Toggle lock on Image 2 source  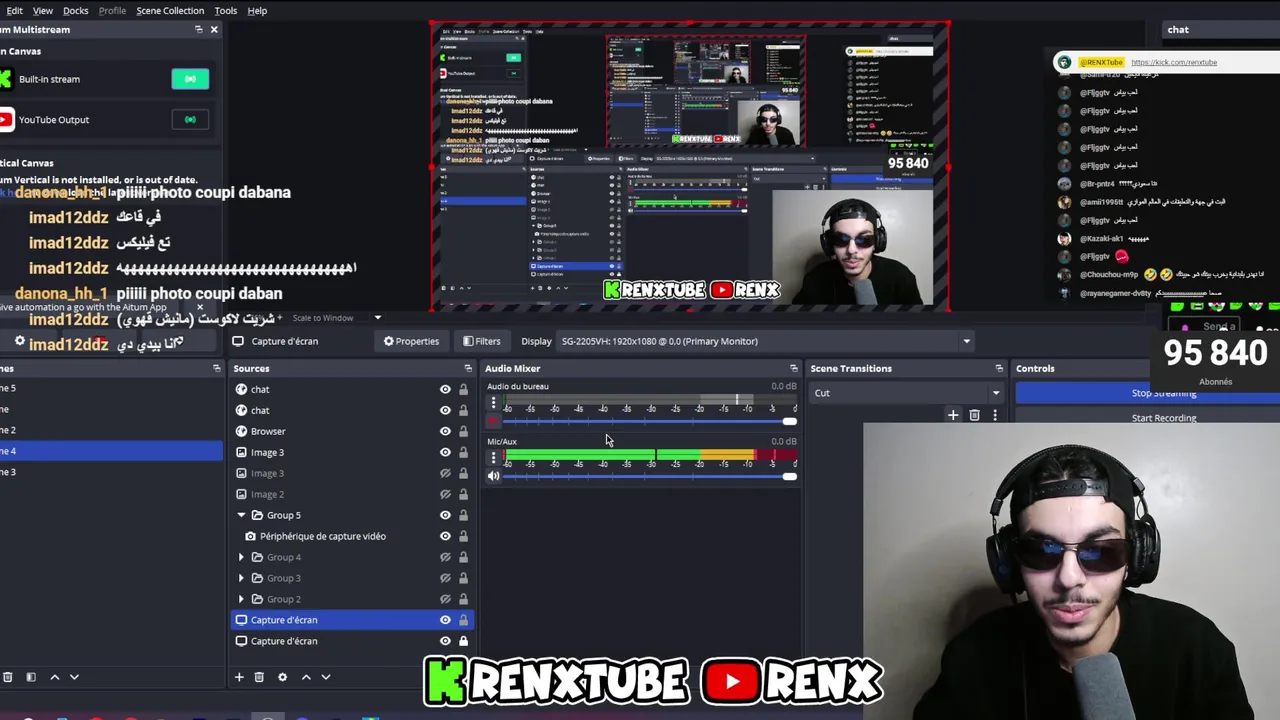[x=463, y=494]
